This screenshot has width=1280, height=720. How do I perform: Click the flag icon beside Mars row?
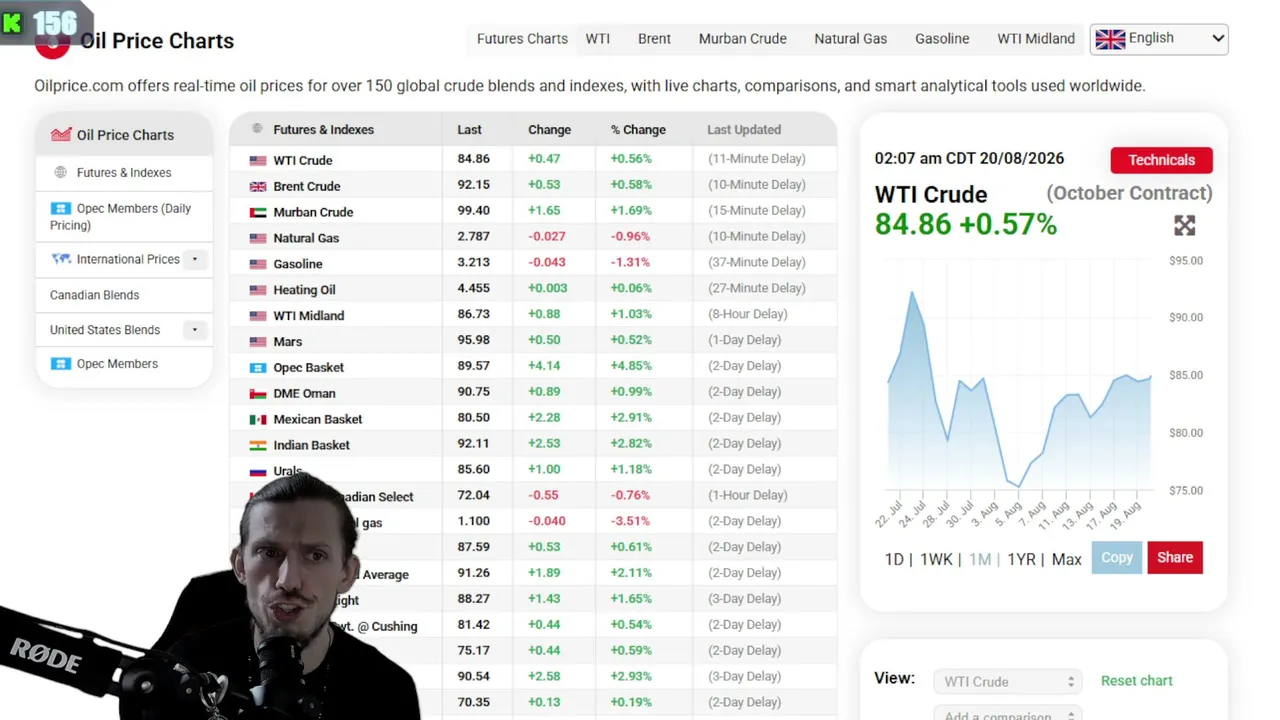pyautogui.click(x=258, y=342)
